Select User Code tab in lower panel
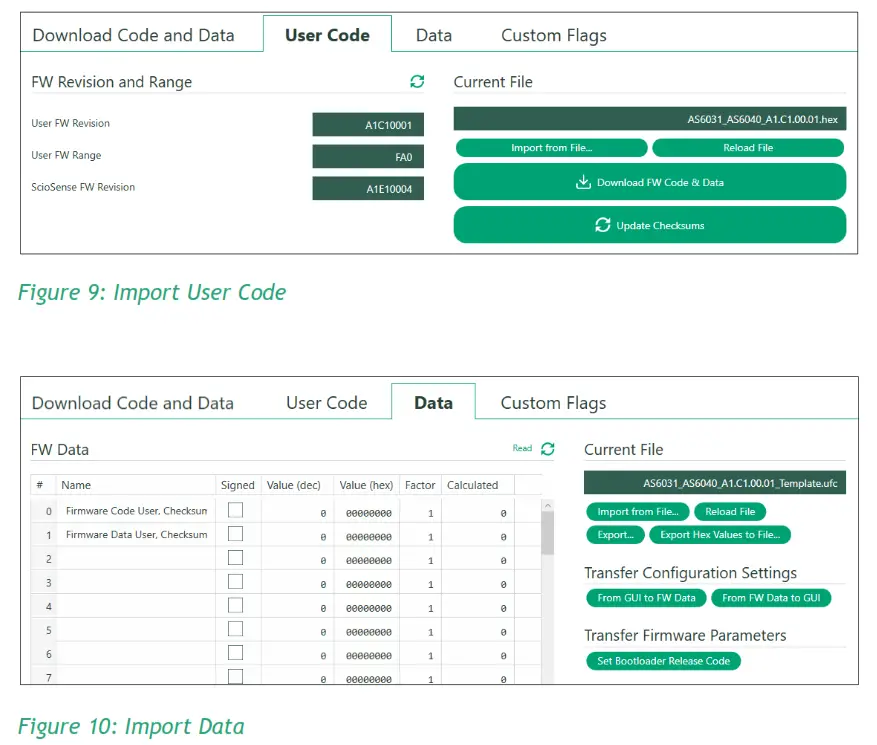 [x=326, y=404]
